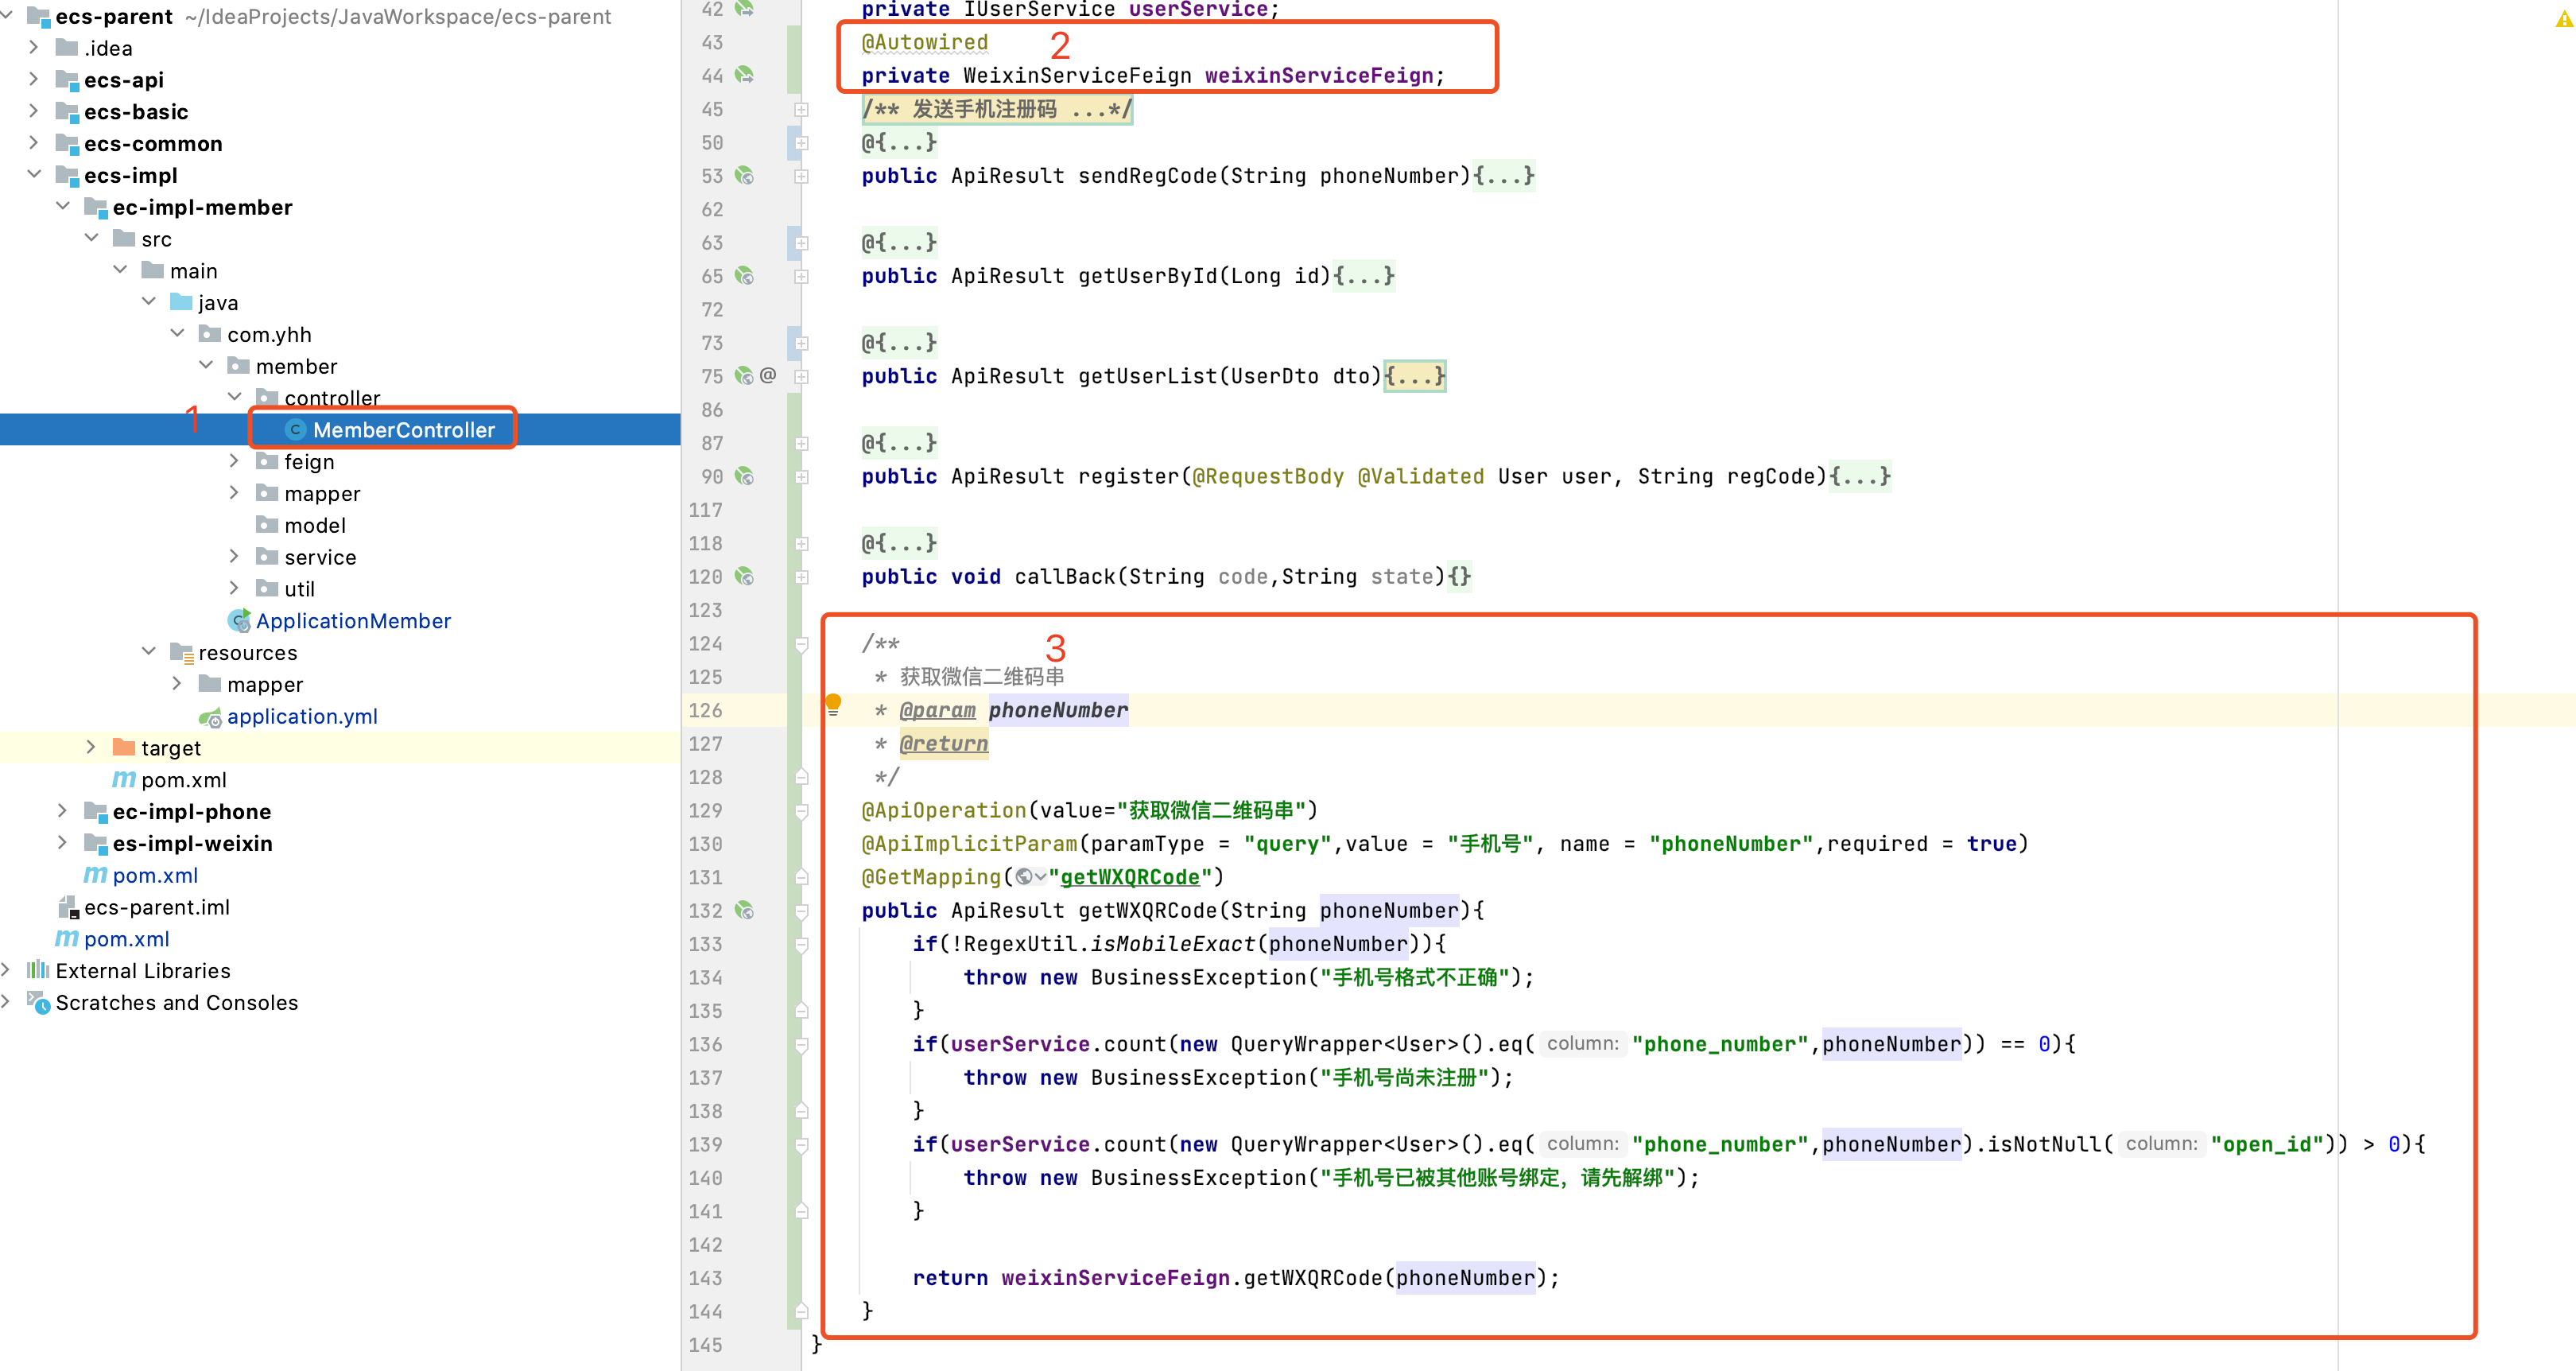The width and height of the screenshot is (2576, 1371).
Task: Click the getWXQRCode mapping link
Action: tap(1129, 877)
